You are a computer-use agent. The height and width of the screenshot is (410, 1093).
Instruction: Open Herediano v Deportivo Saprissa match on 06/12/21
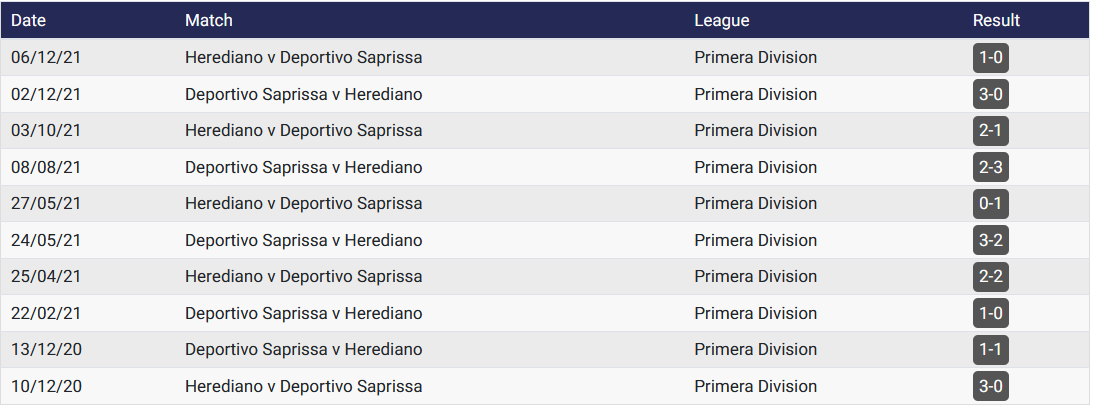point(303,58)
